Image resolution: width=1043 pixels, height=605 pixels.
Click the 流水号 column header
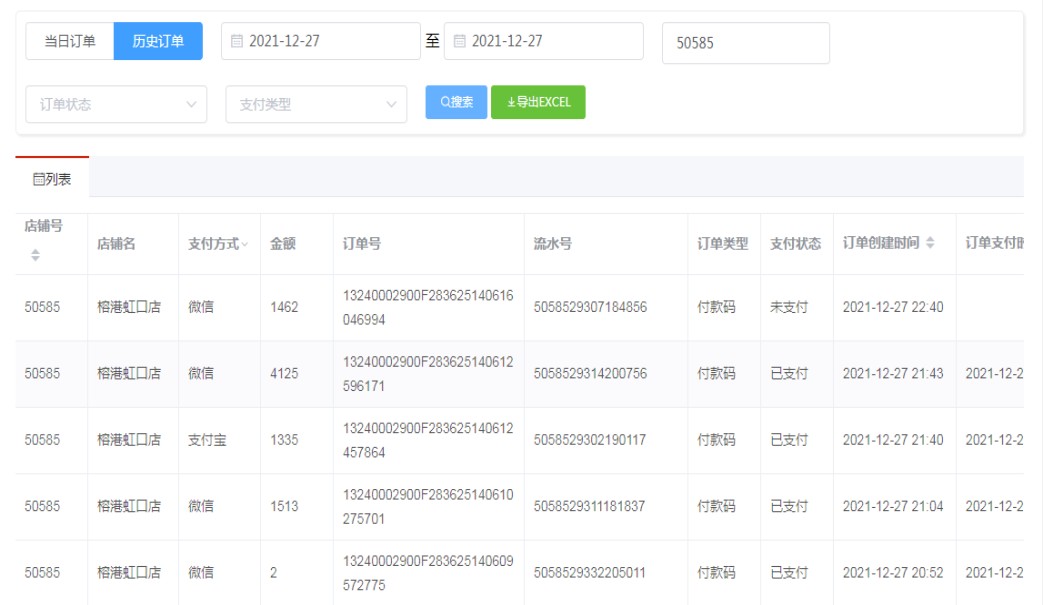click(x=553, y=244)
